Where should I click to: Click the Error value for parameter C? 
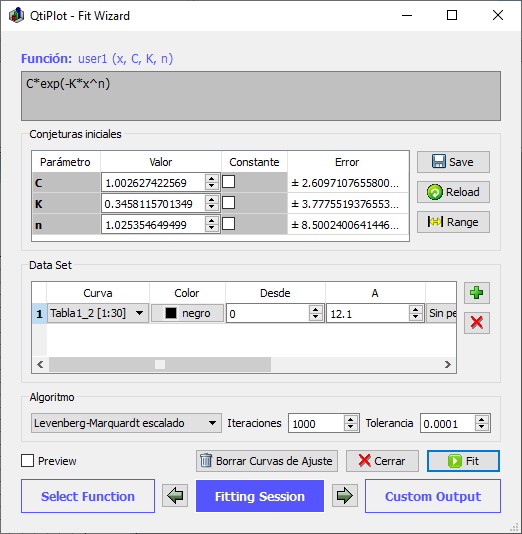tap(348, 183)
